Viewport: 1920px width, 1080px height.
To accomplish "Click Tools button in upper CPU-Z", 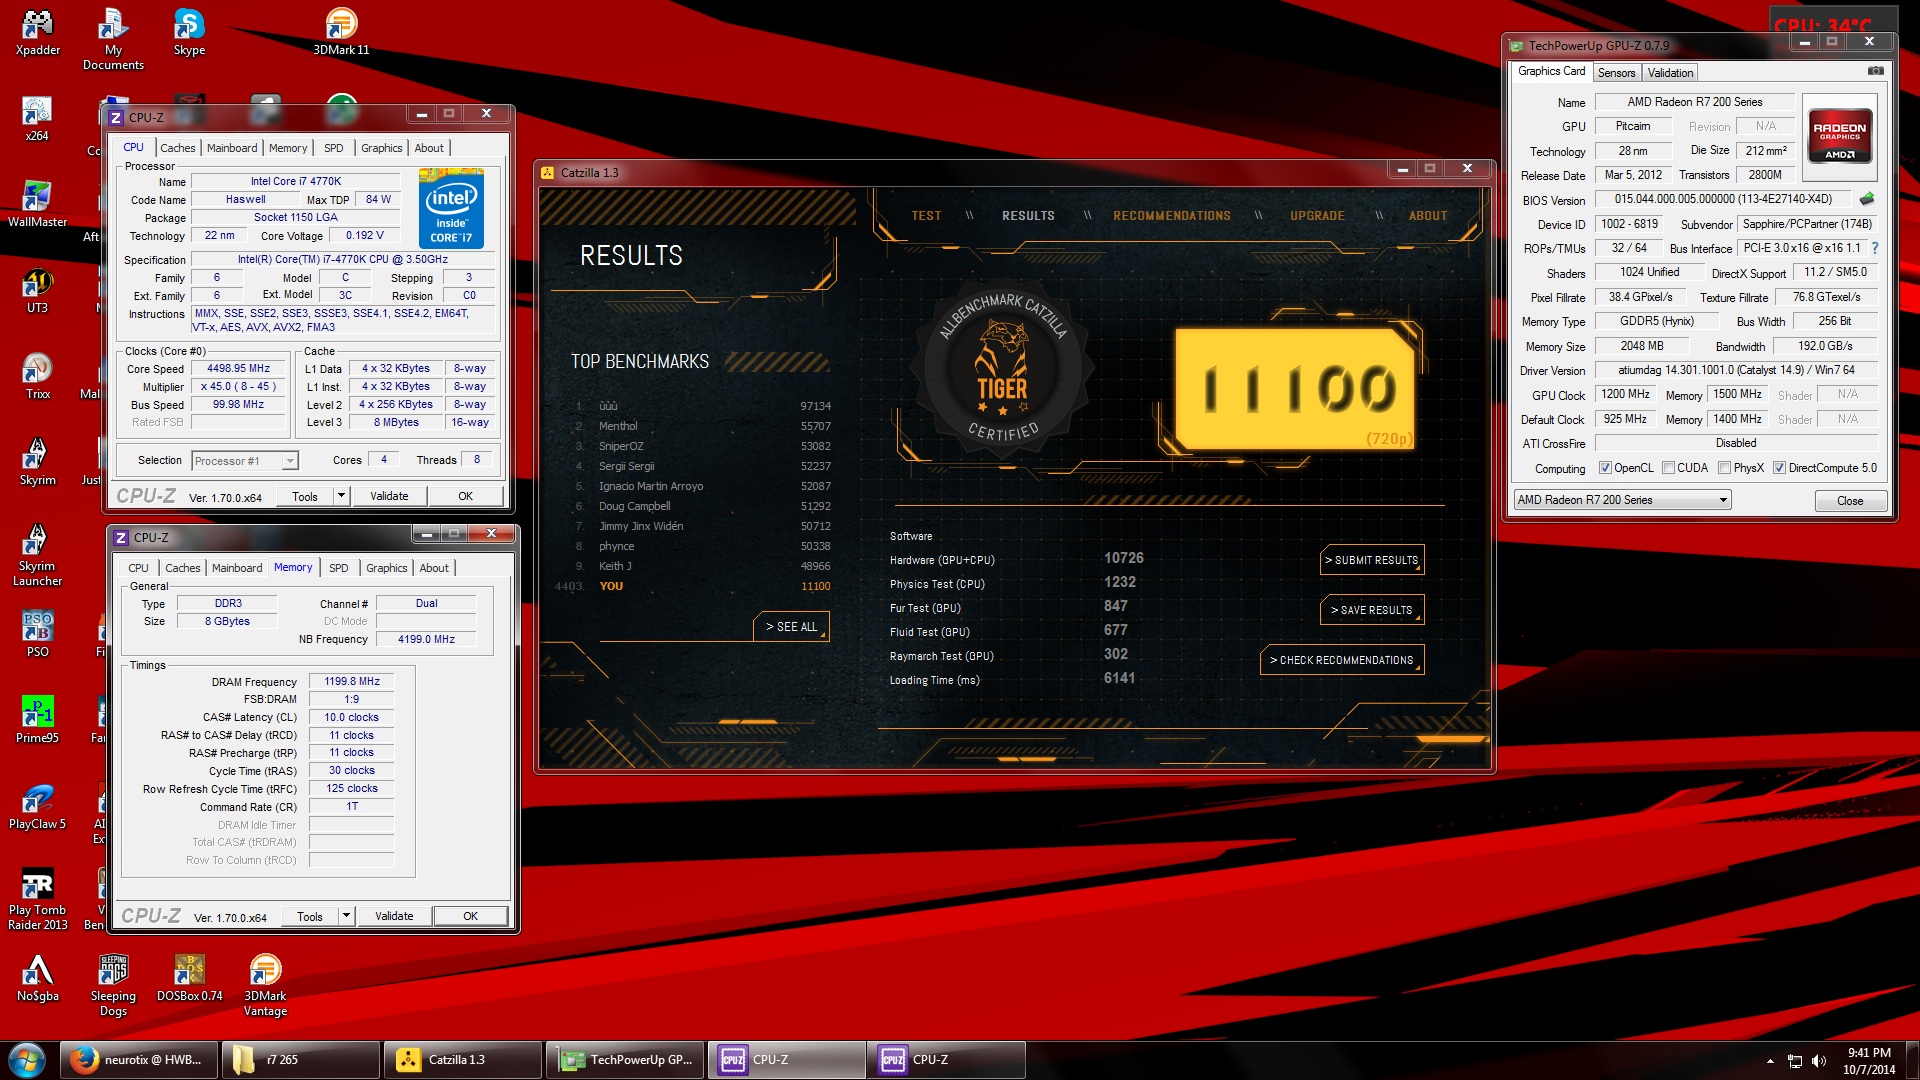I will (304, 496).
